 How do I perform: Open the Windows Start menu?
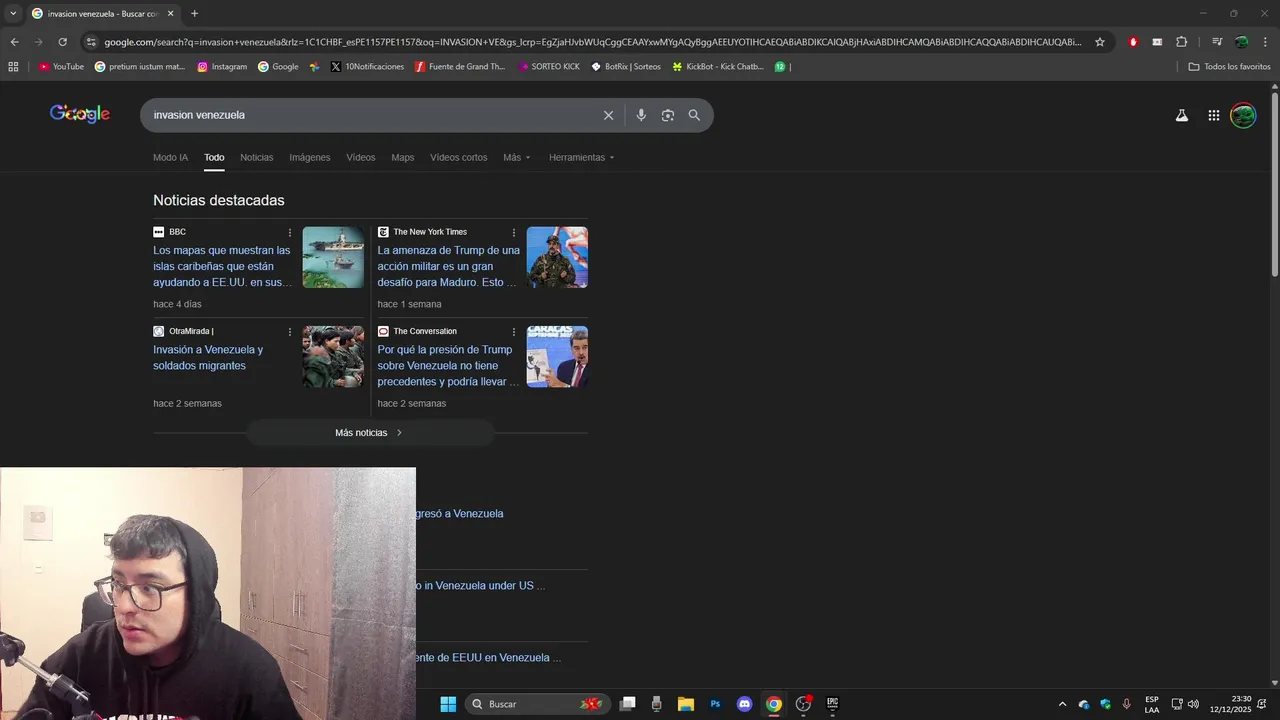coord(448,704)
